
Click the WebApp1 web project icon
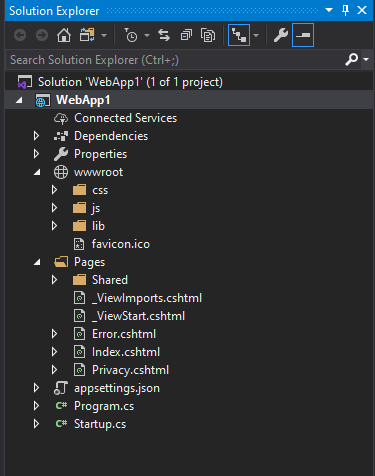43,100
